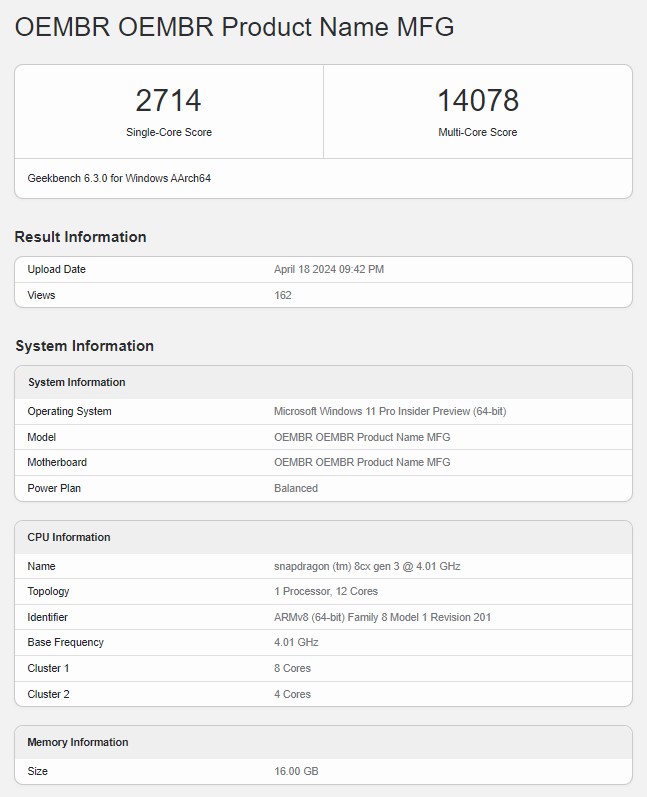Click the Memory Size value 16.00 GB

(296, 771)
